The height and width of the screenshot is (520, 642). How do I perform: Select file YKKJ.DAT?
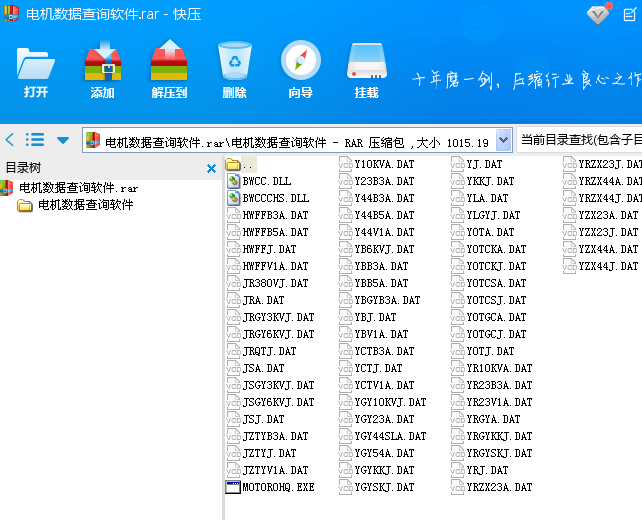coord(482,181)
